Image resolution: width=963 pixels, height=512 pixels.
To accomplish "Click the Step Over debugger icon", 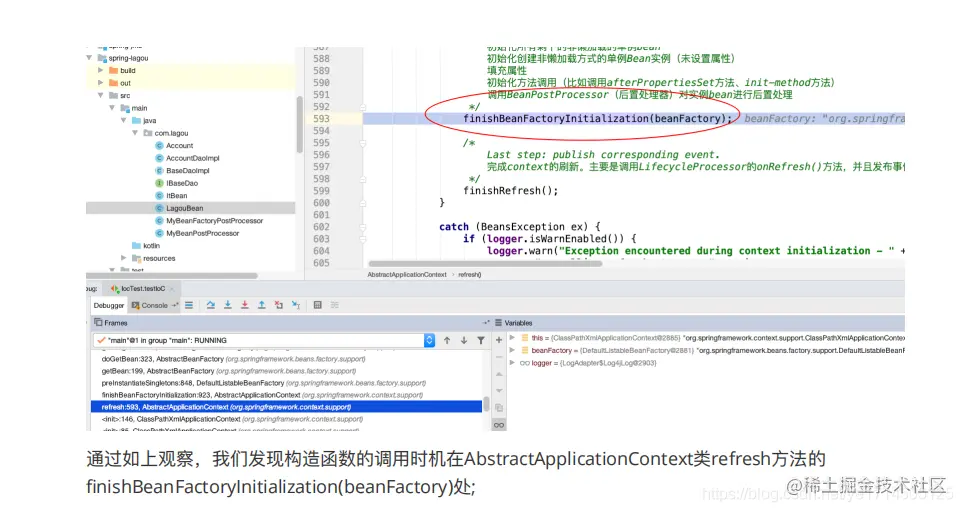I will coord(211,305).
